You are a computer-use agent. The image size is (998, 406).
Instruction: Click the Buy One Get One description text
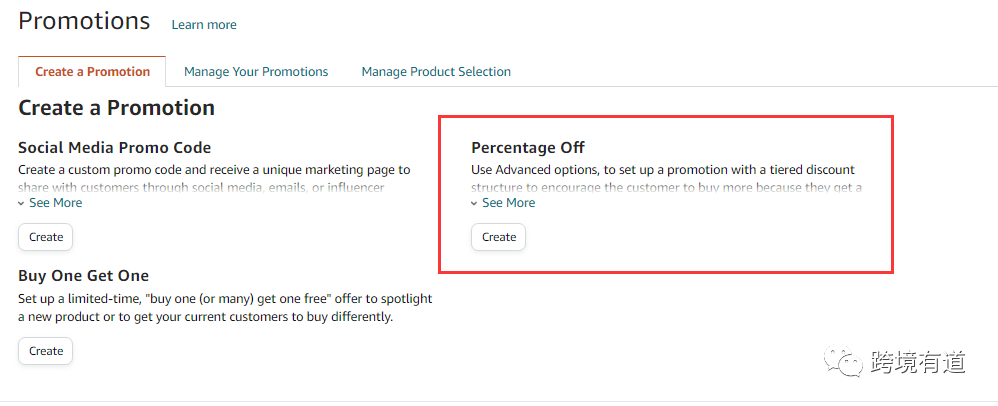[225, 307]
